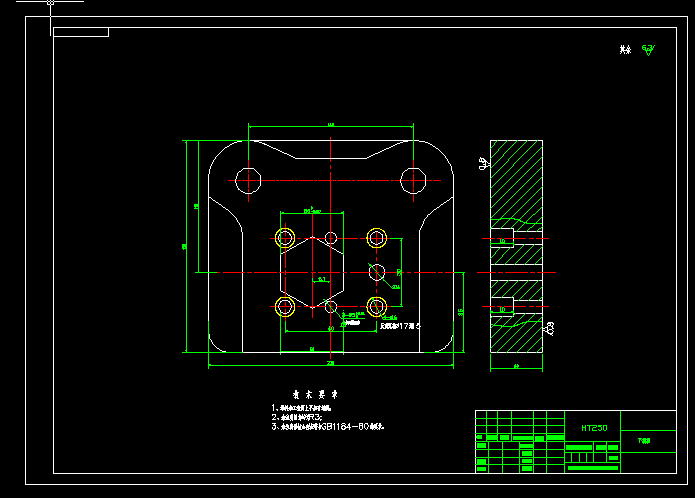
Task: Pick the roughness symbol at the section view's lower right
Action: coord(549,329)
